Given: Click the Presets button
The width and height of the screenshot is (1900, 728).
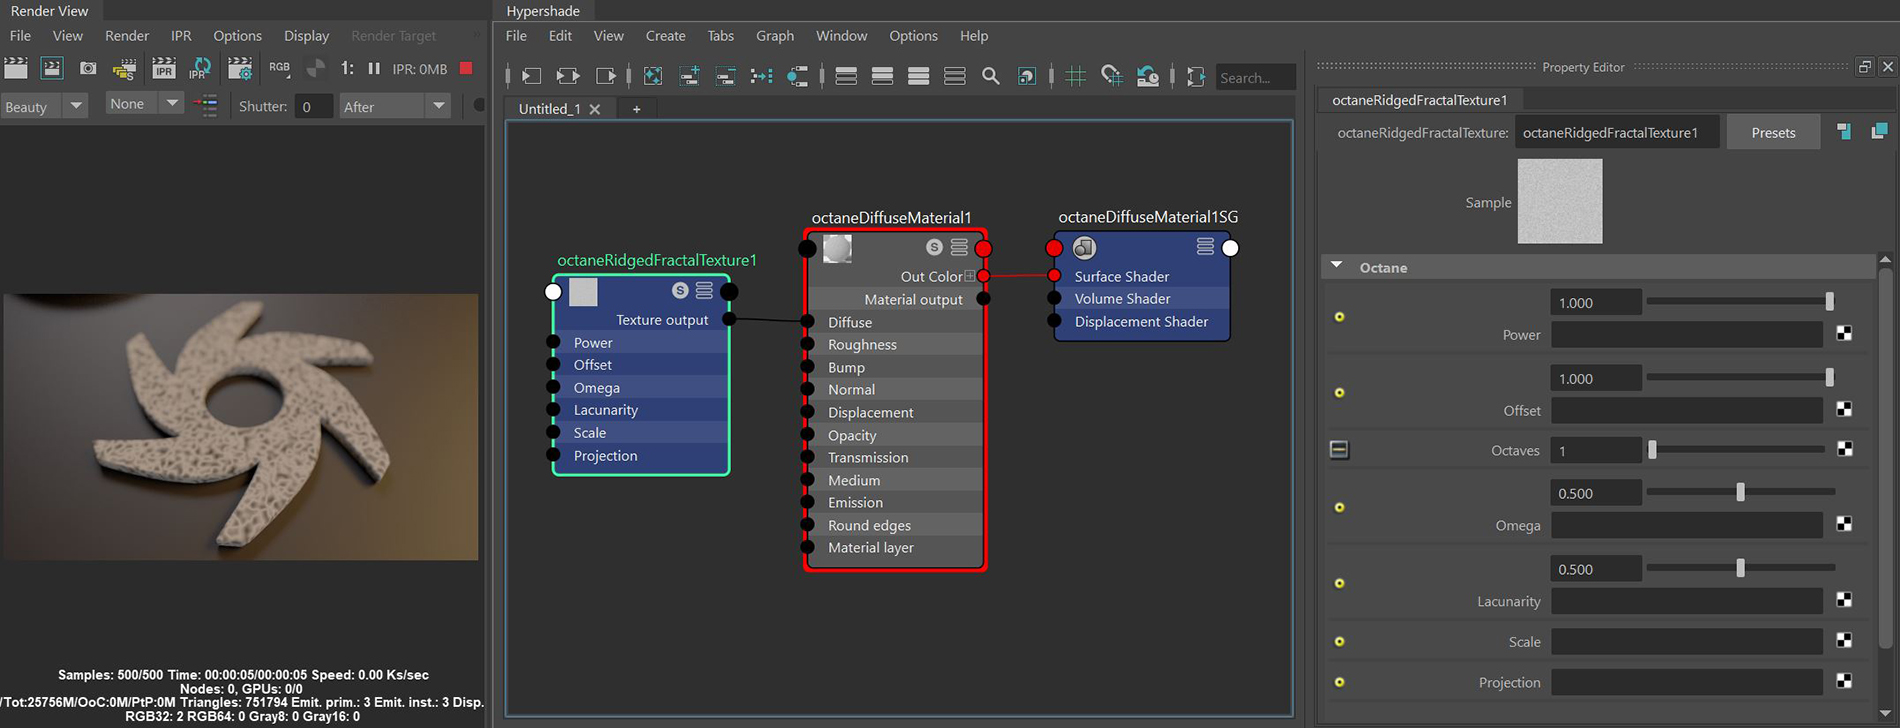Looking at the screenshot, I should 1773,132.
